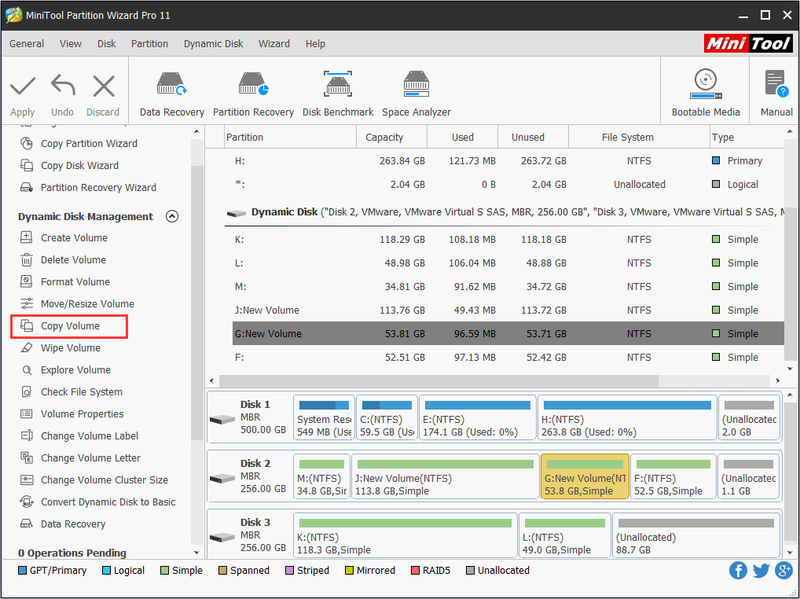
Task: Select the J:New Volume row
Action: point(508,310)
